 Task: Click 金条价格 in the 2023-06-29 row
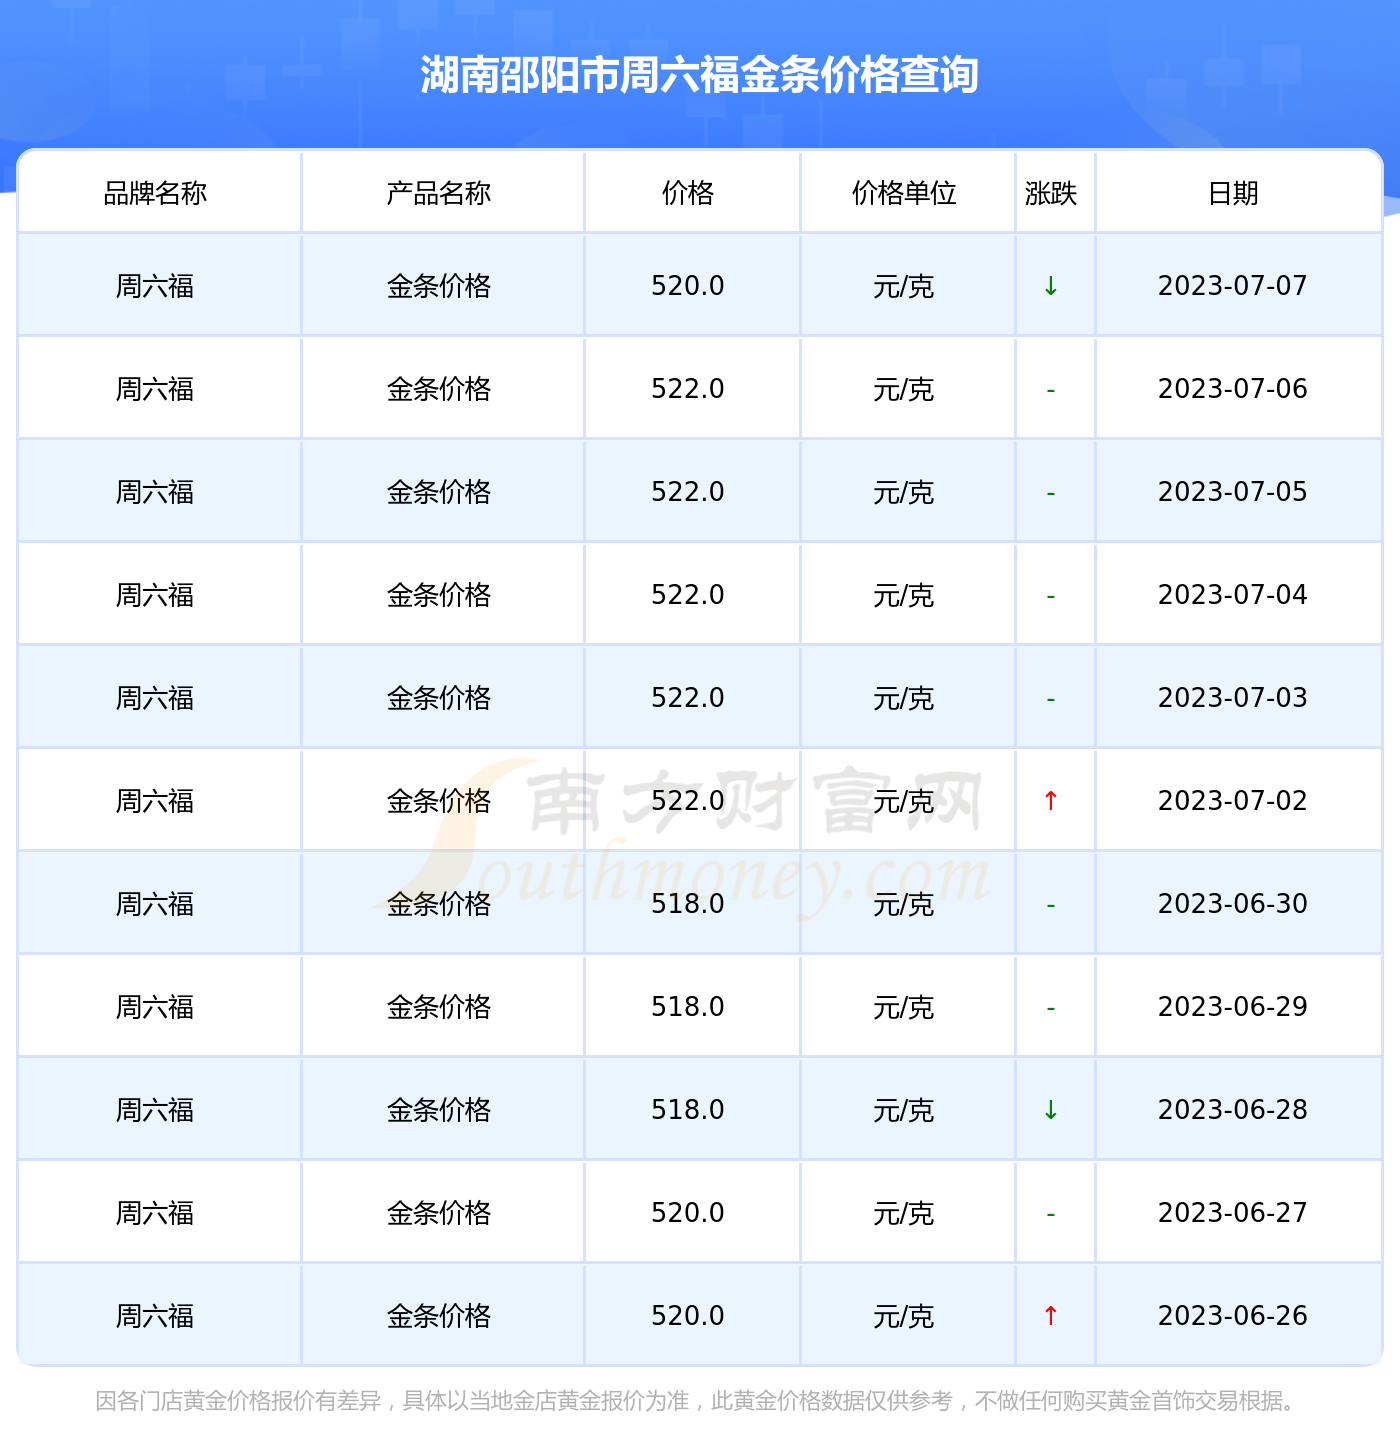point(439,1007)
